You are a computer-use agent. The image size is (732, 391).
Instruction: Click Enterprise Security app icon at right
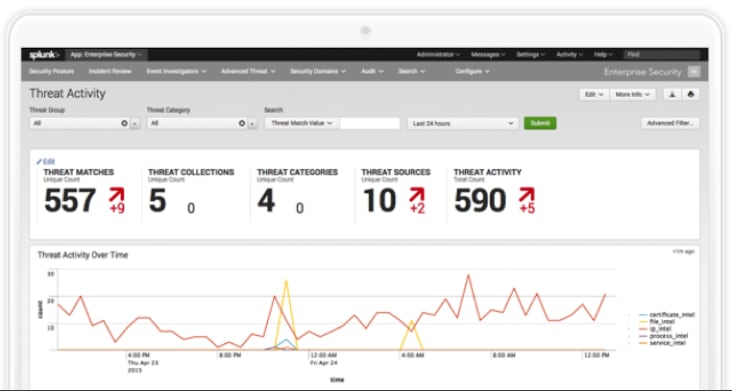(x=694, y=72)
